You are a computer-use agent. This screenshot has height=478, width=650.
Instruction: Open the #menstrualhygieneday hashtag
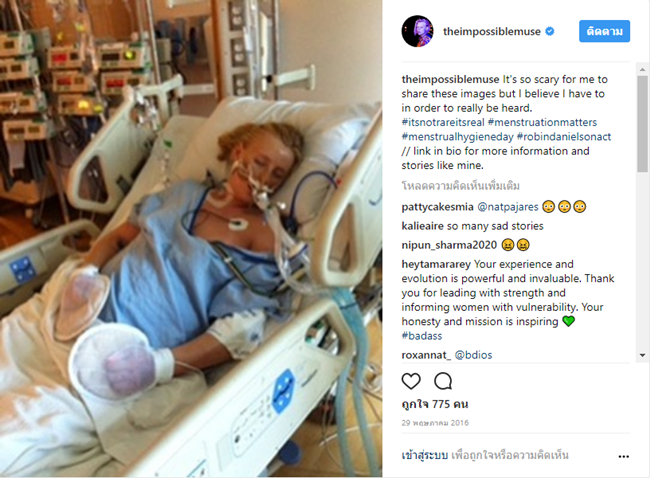(x=457, y=137)
